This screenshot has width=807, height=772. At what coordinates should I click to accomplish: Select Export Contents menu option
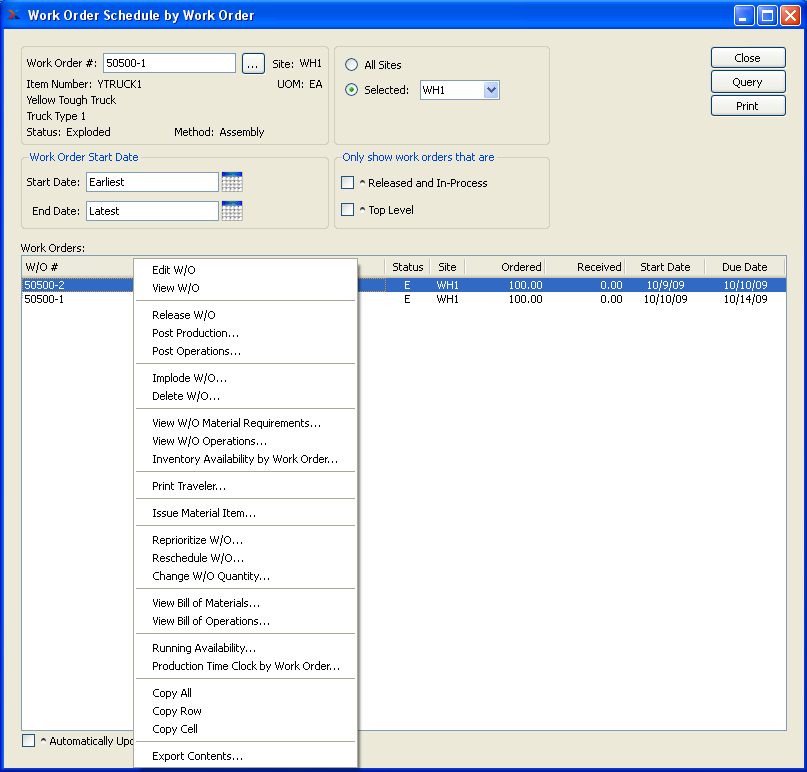[197, 756]
